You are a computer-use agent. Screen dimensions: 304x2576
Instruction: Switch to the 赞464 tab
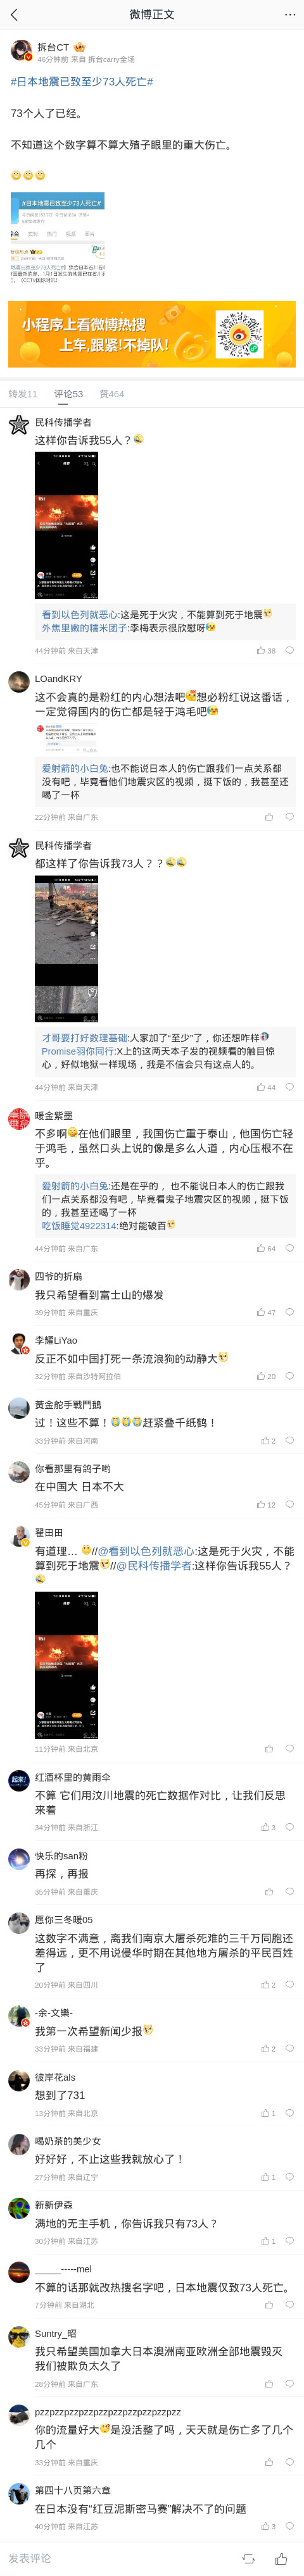(112, 394)
